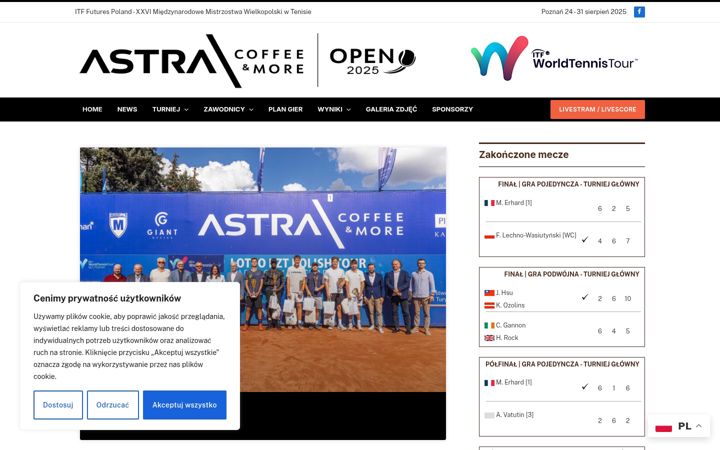Click Półfinał | Gra Pojedyncza match header
720x450 pixels.
coord(562,364)
